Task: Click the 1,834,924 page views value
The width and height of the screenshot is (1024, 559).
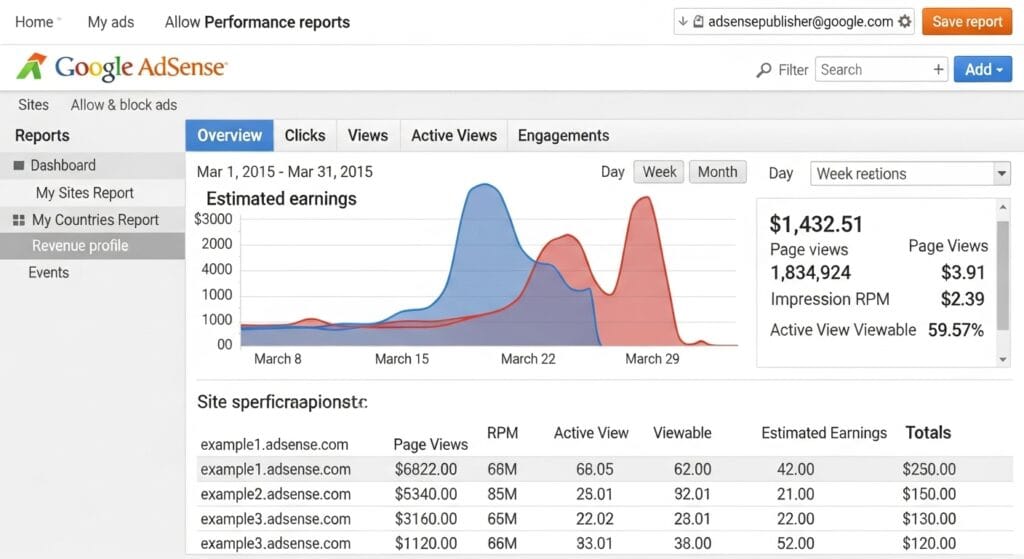Action: pos(810,272)
